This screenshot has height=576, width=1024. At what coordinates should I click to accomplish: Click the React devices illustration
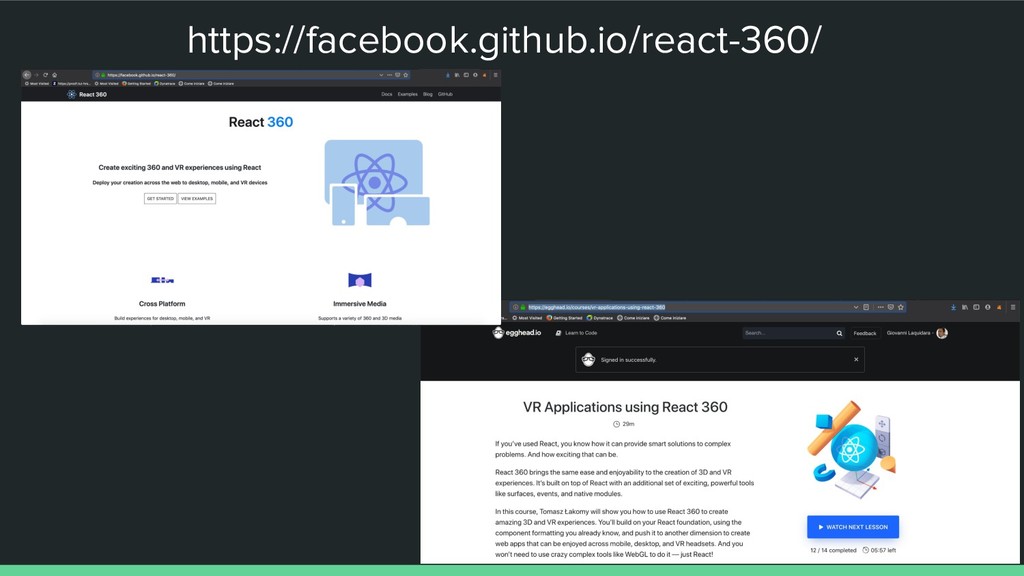point(377,183)
